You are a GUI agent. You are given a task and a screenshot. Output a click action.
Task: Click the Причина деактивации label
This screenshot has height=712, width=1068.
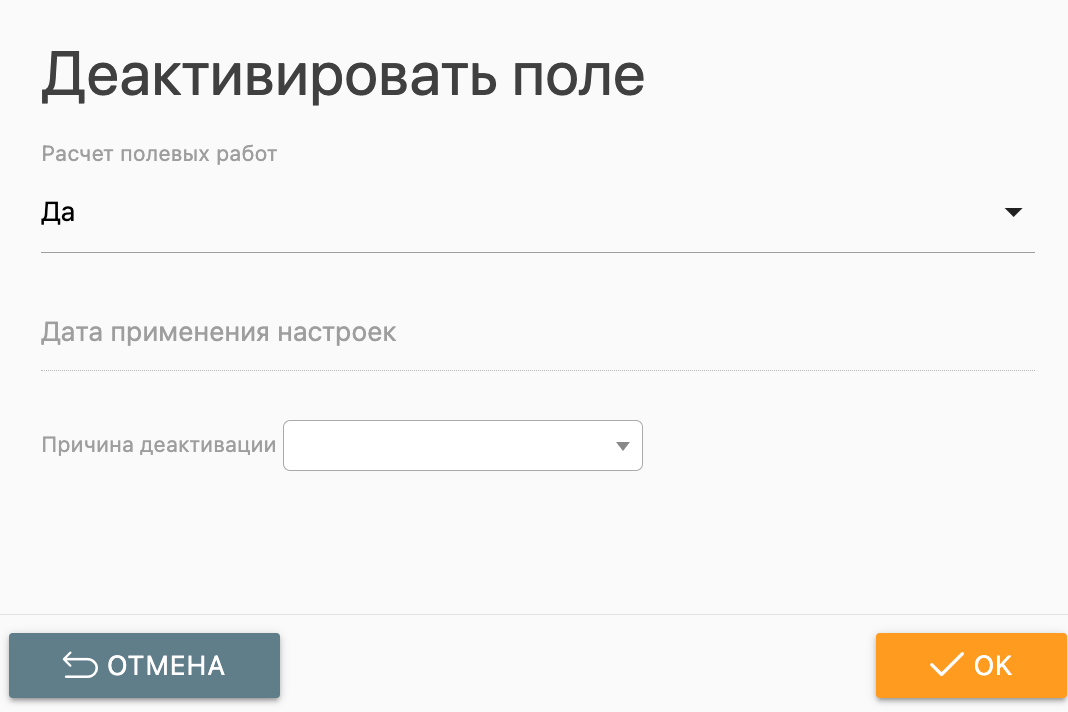pos(158,445)
